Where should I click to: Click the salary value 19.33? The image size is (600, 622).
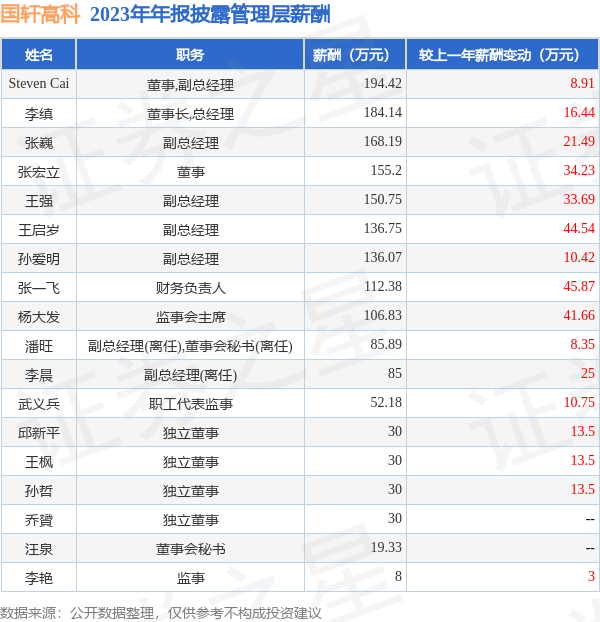pyautogui.click(x=386, y=547)
